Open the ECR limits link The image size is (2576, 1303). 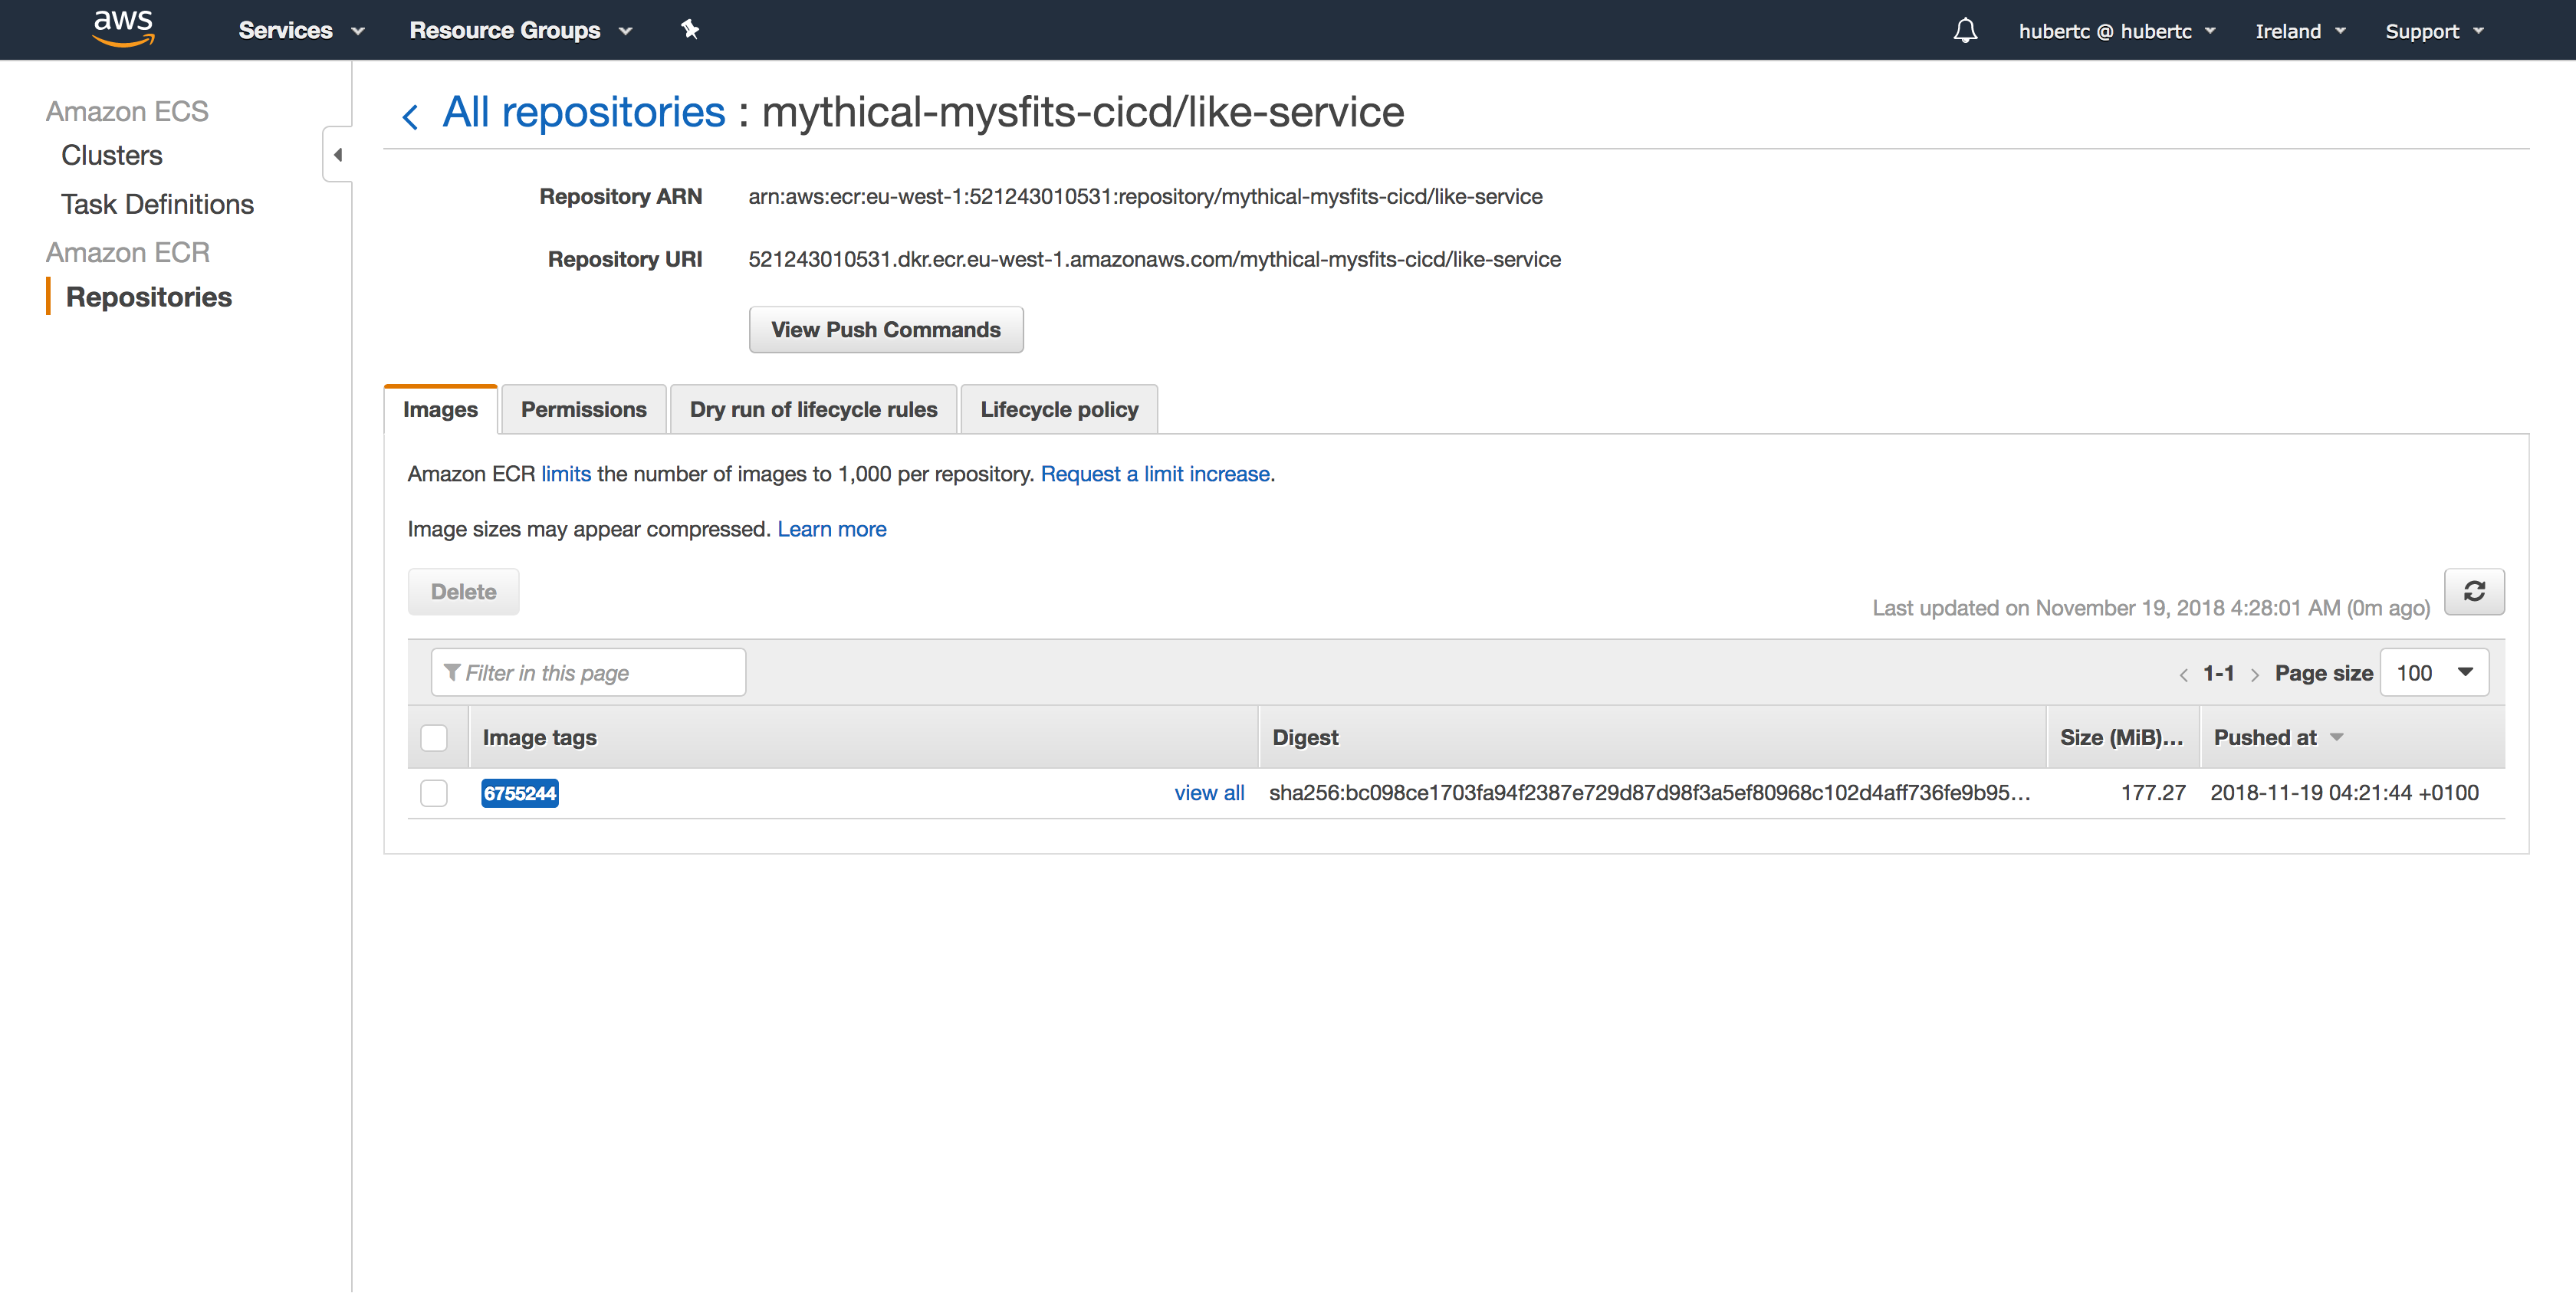pyautogui.click(x=566, y=474)
